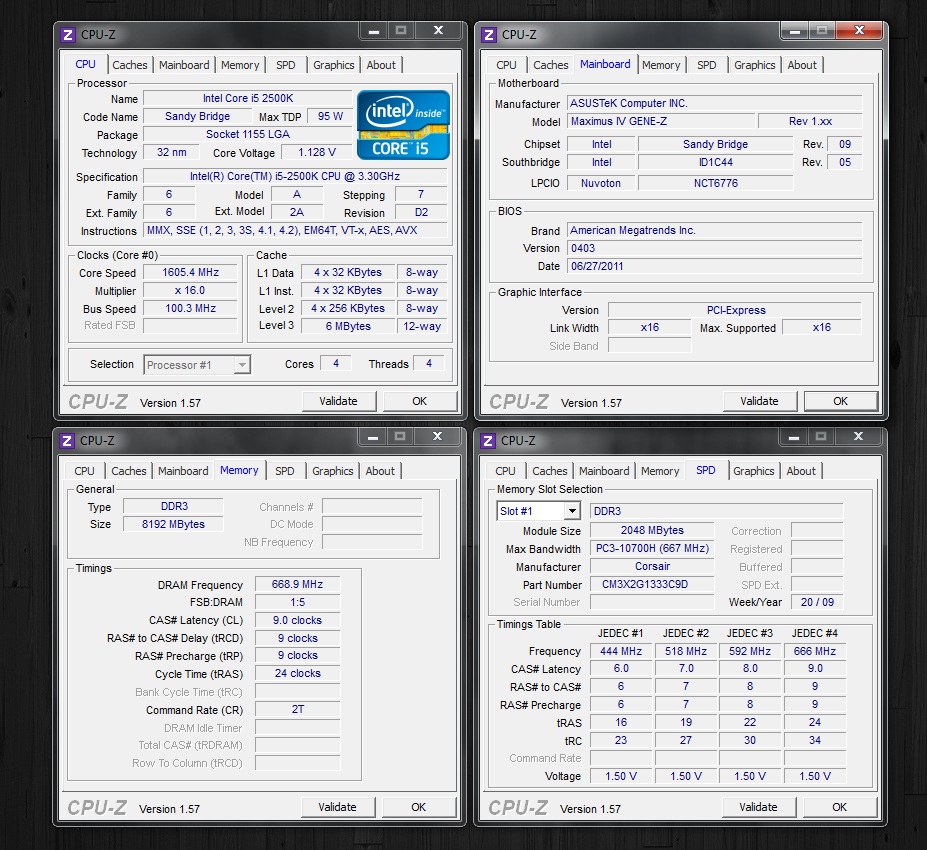Click the Week/Year value '20 / 09'
Viewport: 927px width, 850px height.
[x=817, y=602]
